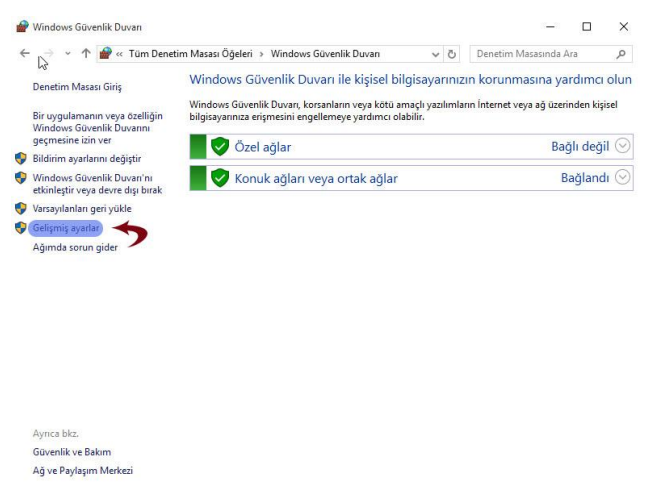Select Varsayılanları geri yükle
667x496 pixels.
click(x=82, y=208)
